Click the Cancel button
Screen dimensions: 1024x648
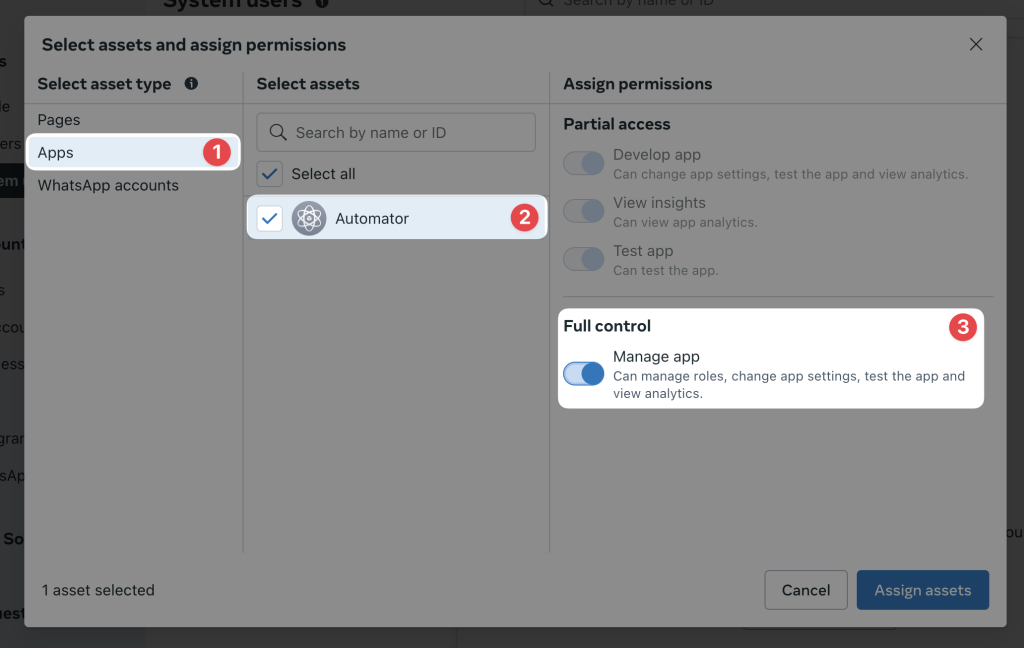click(805, 590)
